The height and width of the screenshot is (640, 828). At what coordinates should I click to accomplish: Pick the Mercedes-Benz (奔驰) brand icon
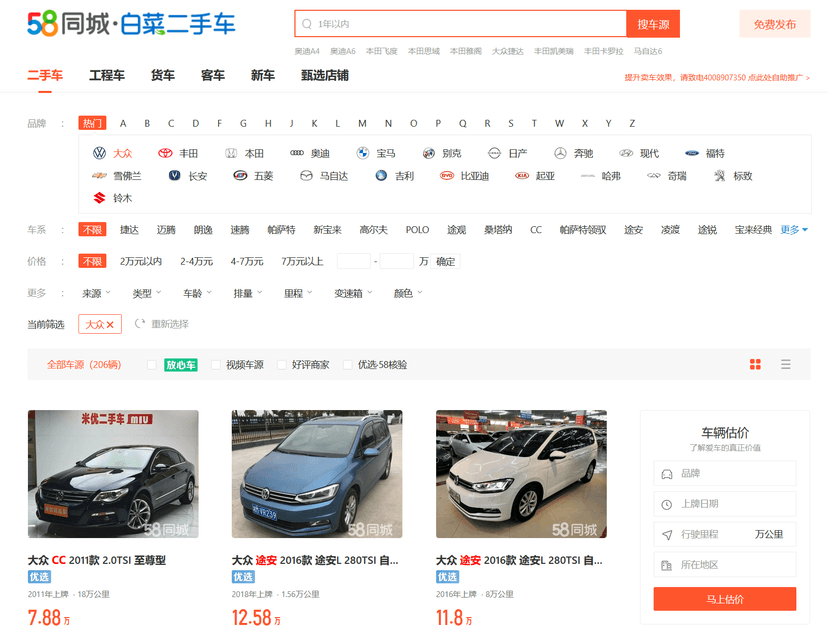560,153
